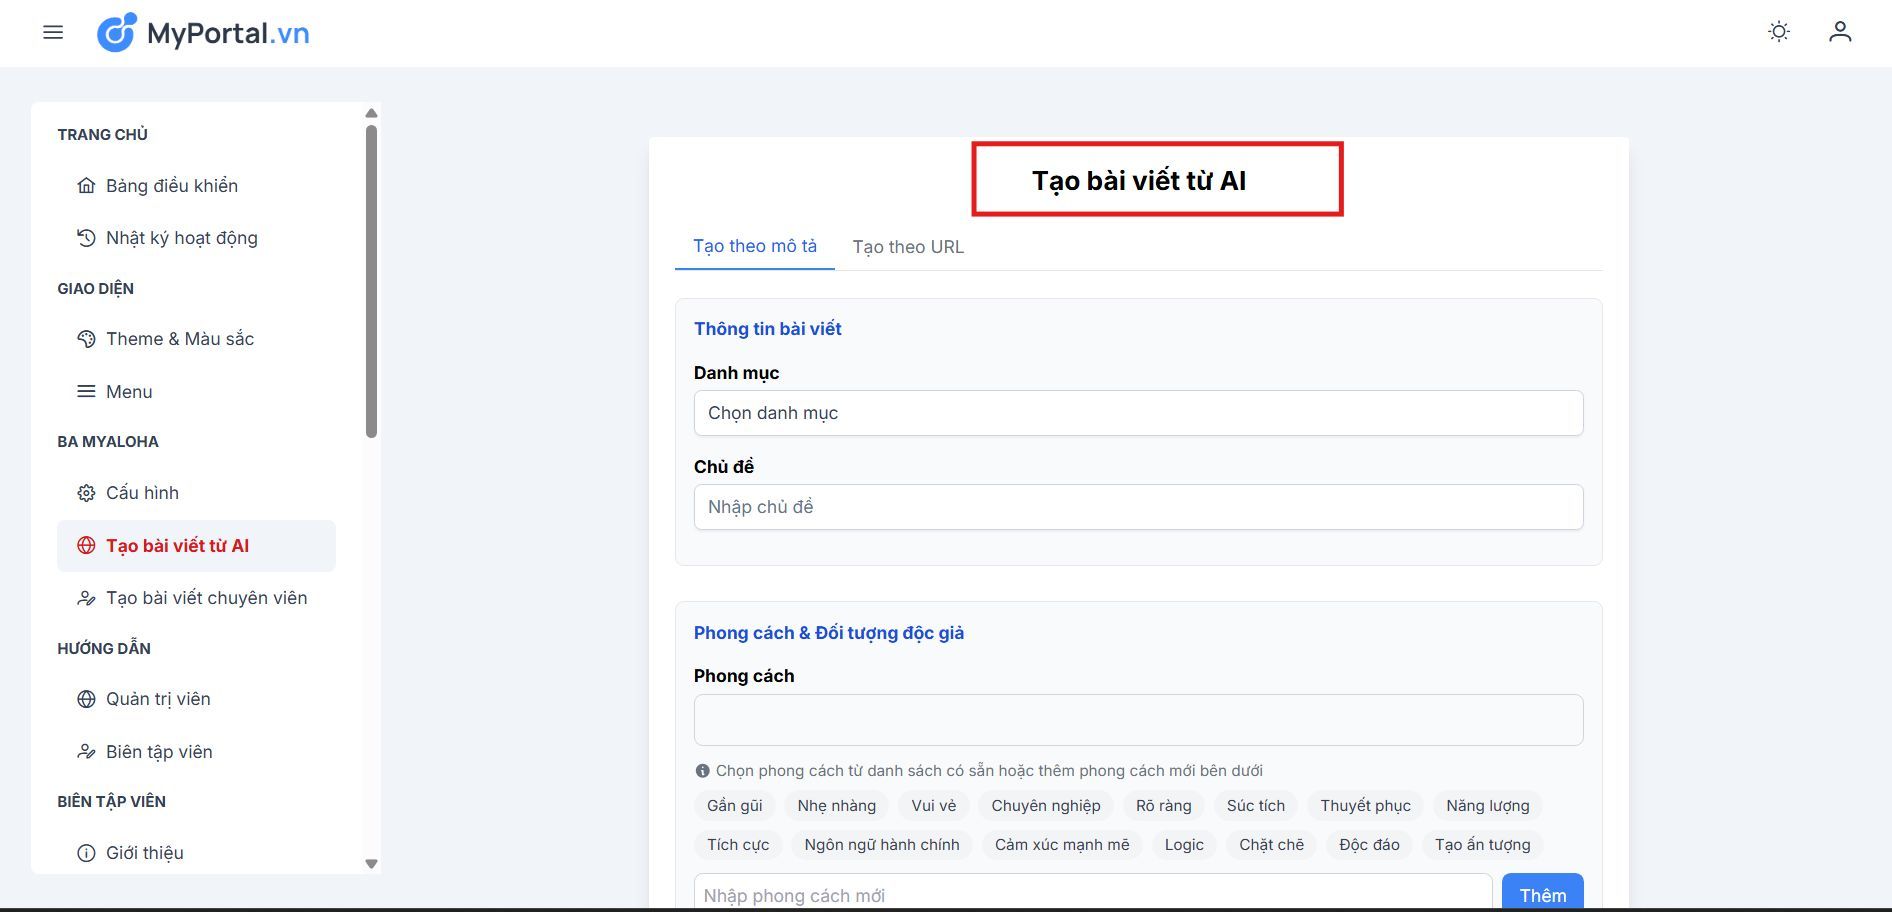Pick the Thuyết phục style chip
The height and width of the screenshot is (912, 1892).
[1364, 806]
